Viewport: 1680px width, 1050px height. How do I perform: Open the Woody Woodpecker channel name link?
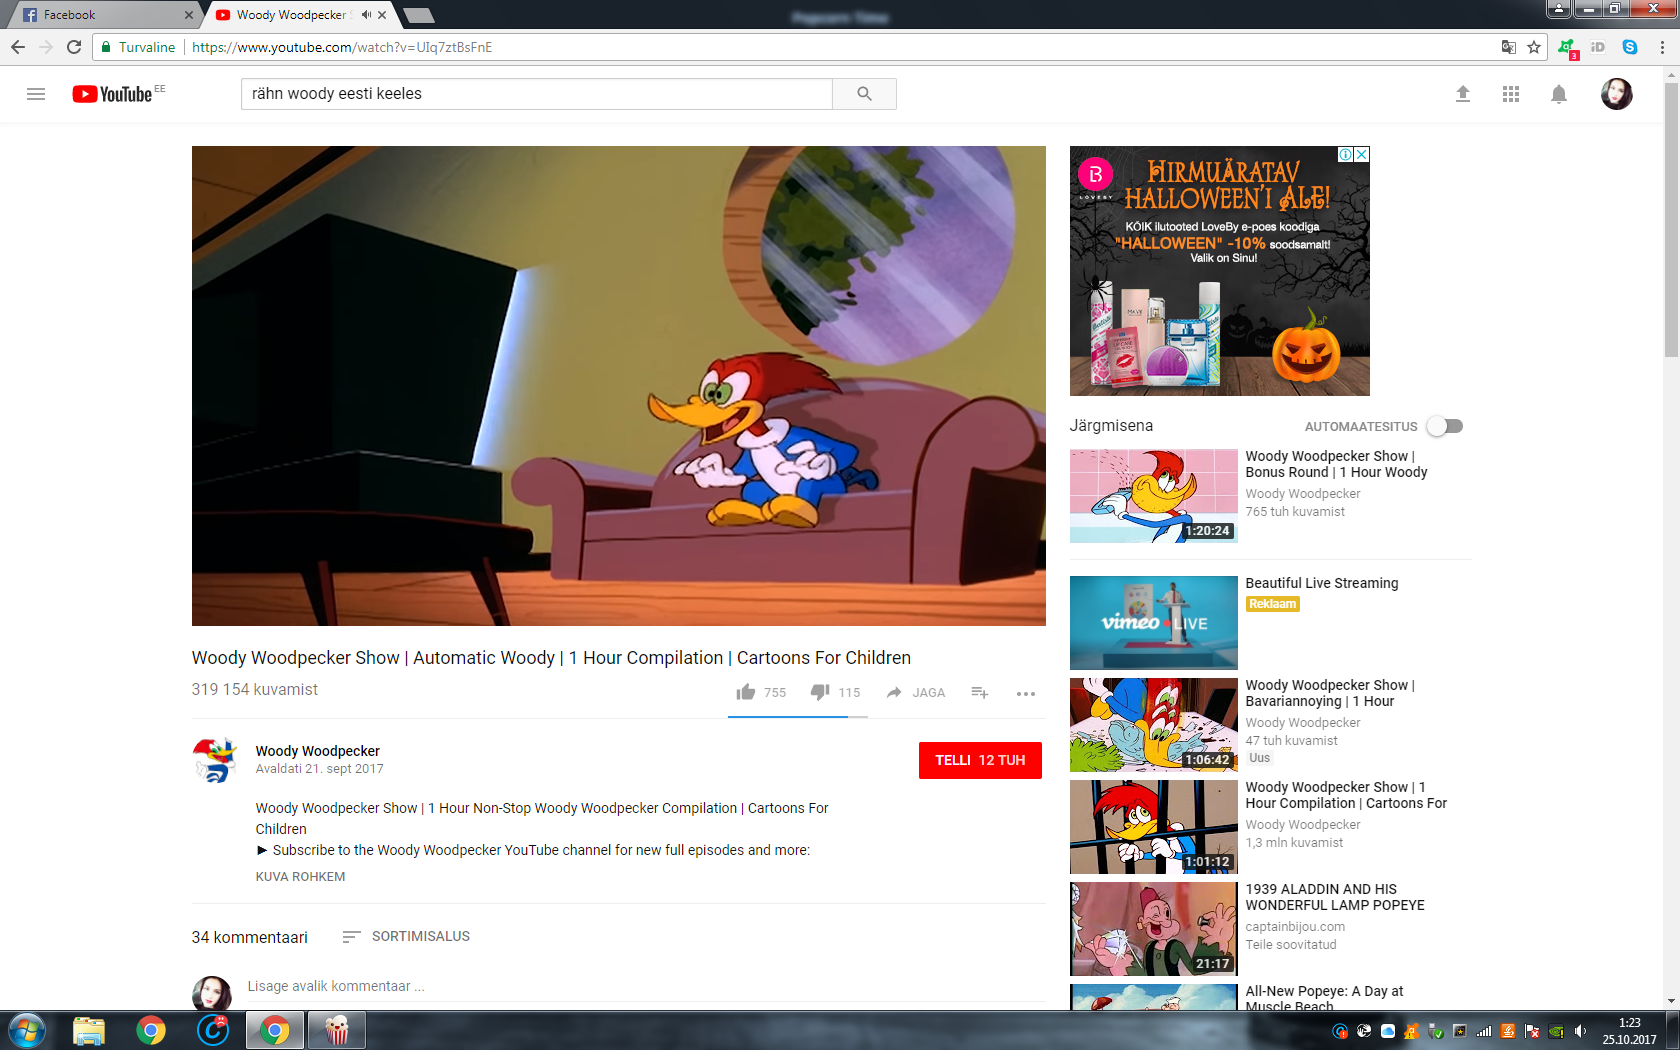(x=317, y=751)
